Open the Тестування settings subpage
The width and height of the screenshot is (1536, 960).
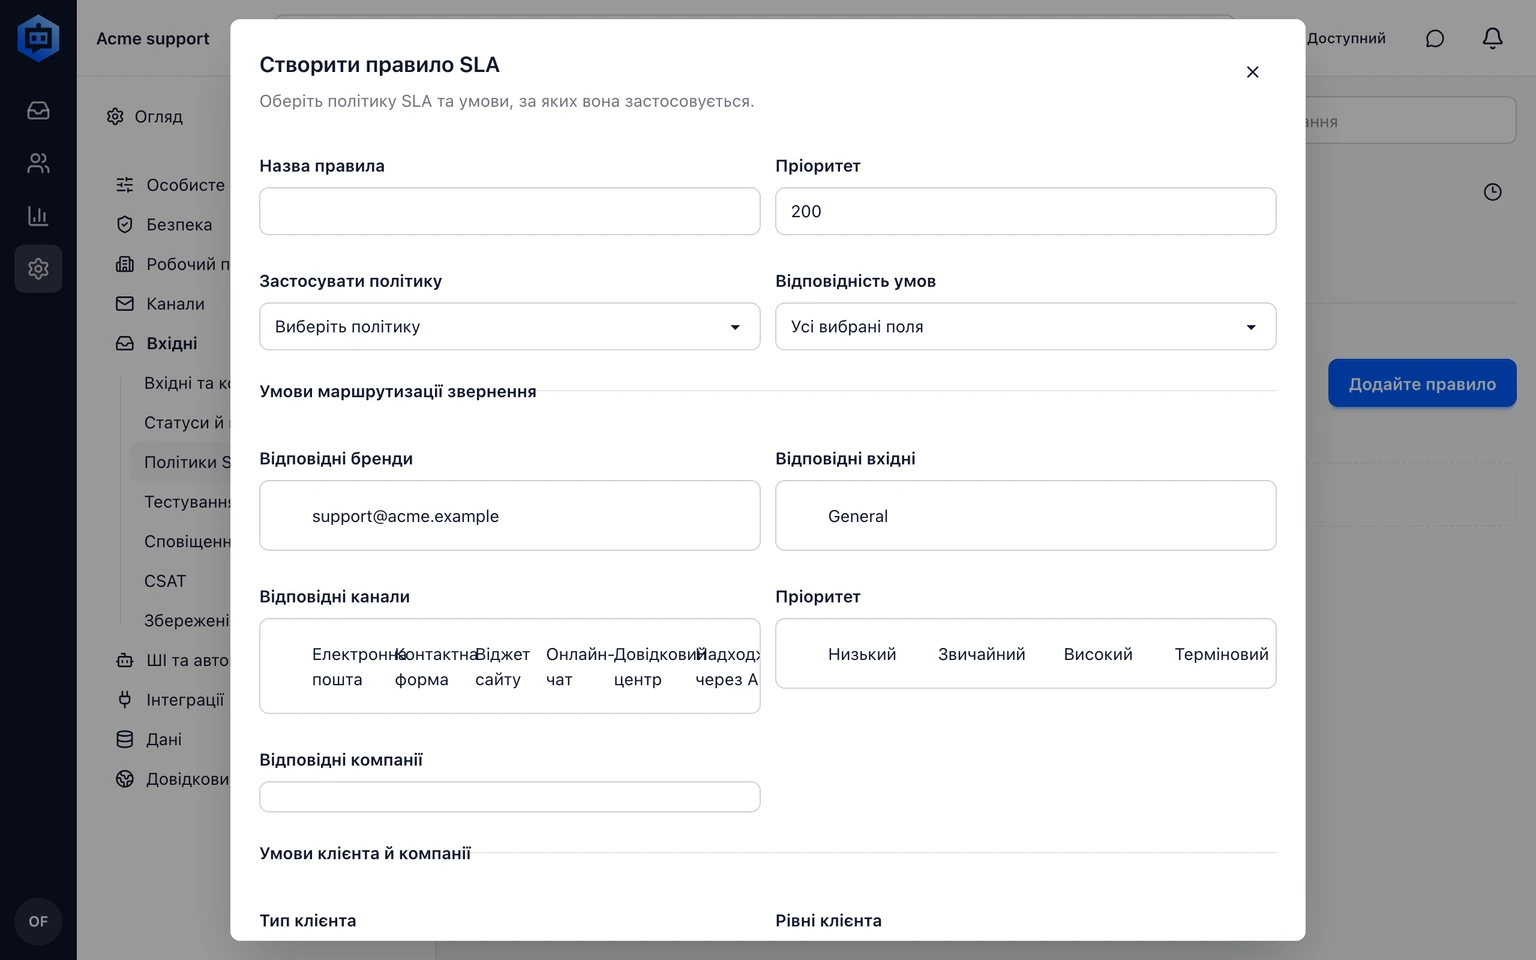point(187,502)
